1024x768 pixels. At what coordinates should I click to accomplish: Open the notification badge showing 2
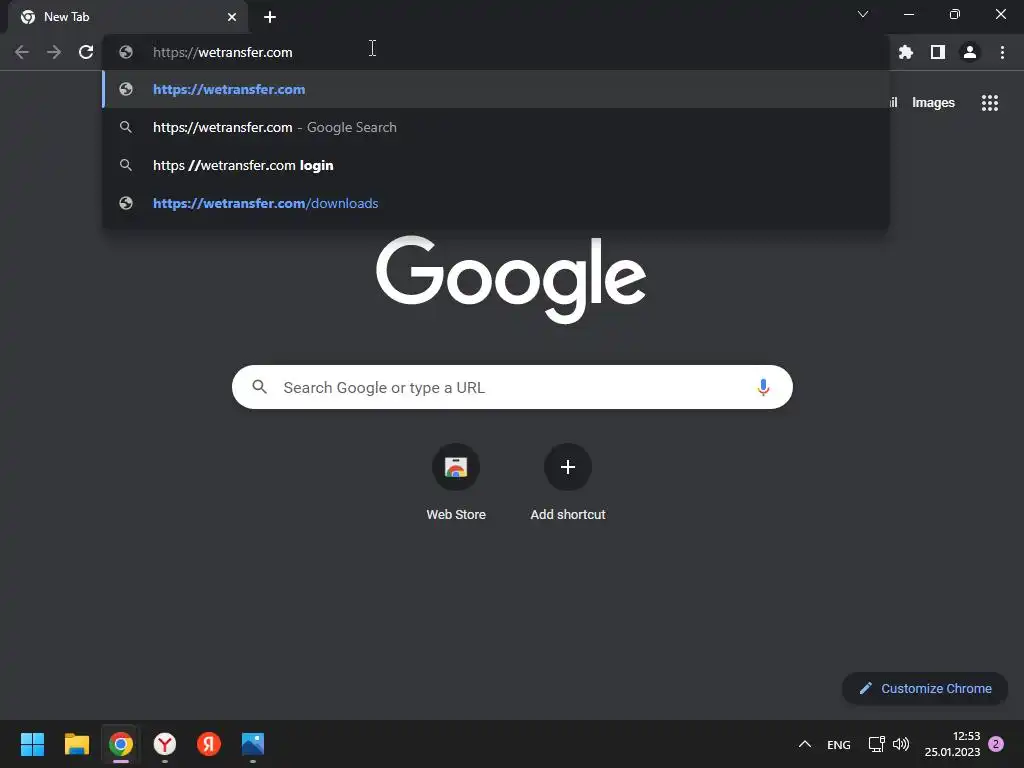pyautogui.click(x=996, y=744)
